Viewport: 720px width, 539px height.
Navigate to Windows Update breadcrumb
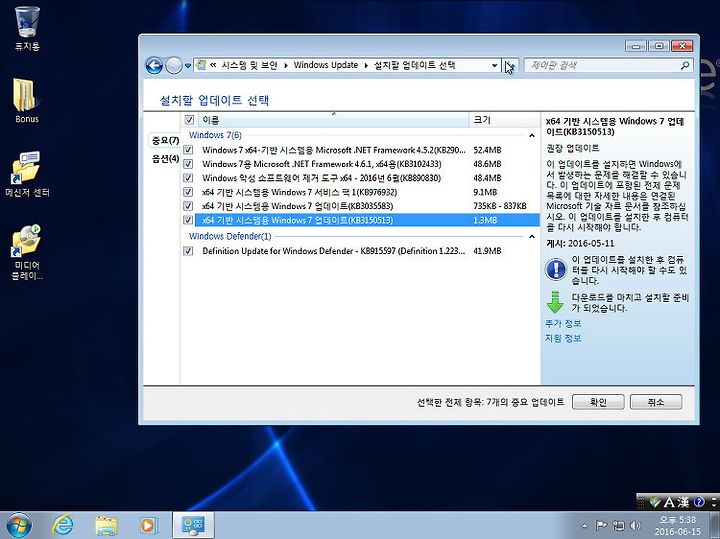[326, 65]
